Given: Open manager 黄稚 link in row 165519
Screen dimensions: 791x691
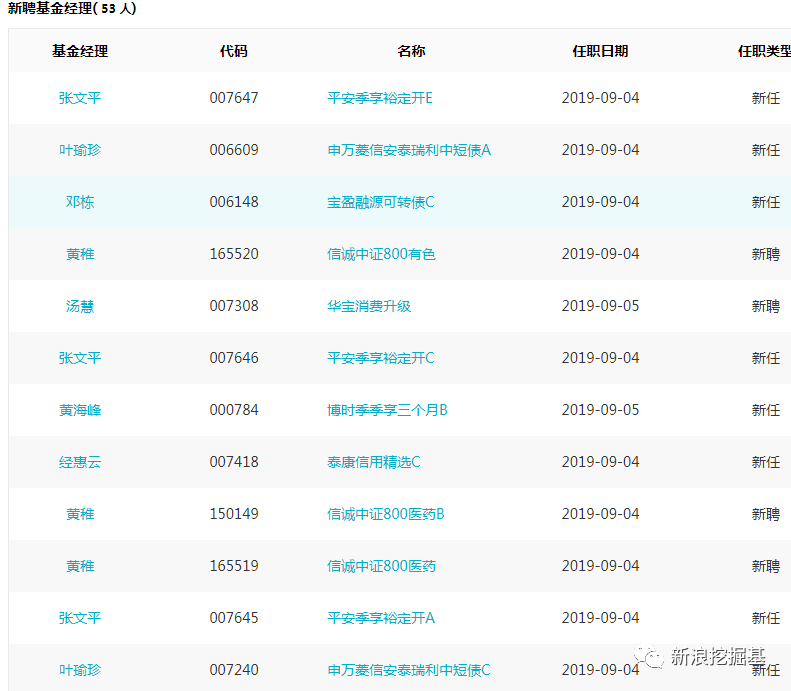Looking at the screenshot, I should [x=80, y=565].
